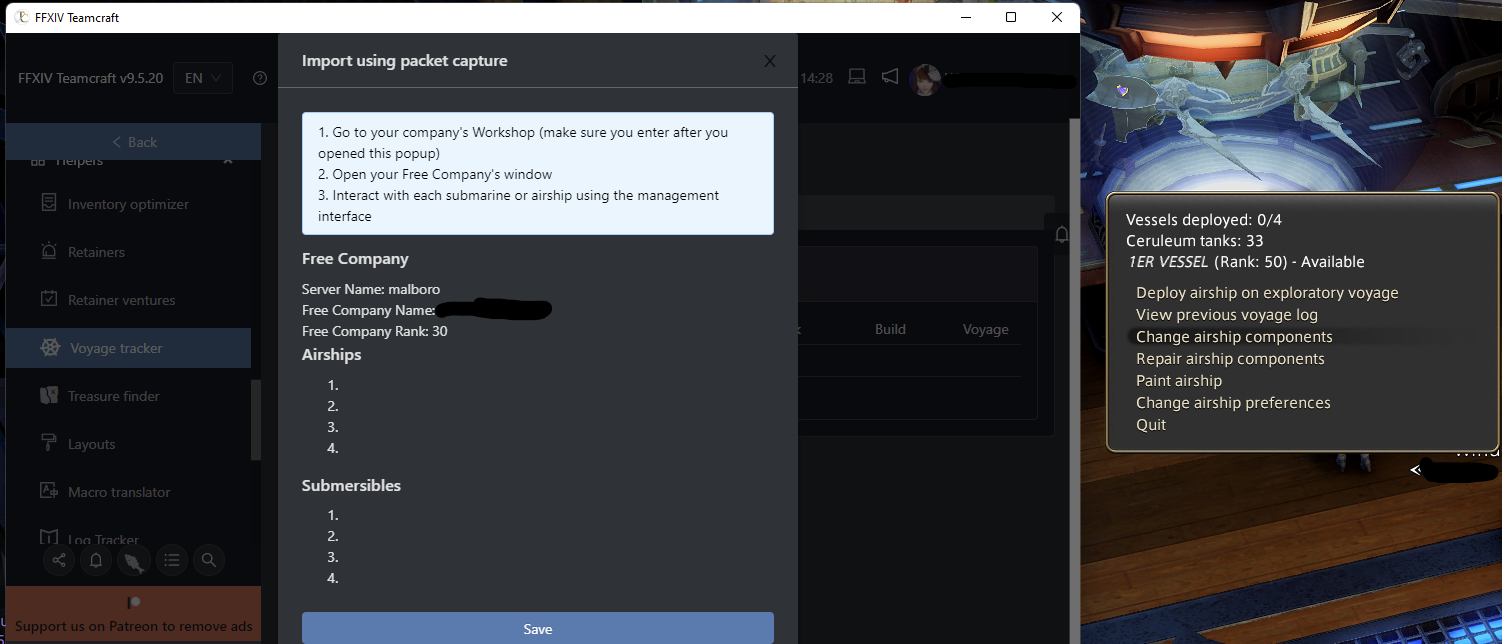This screenshot has width=1502, height=644.
Task: Open the EN language dropdown
Action: [203, 77]
